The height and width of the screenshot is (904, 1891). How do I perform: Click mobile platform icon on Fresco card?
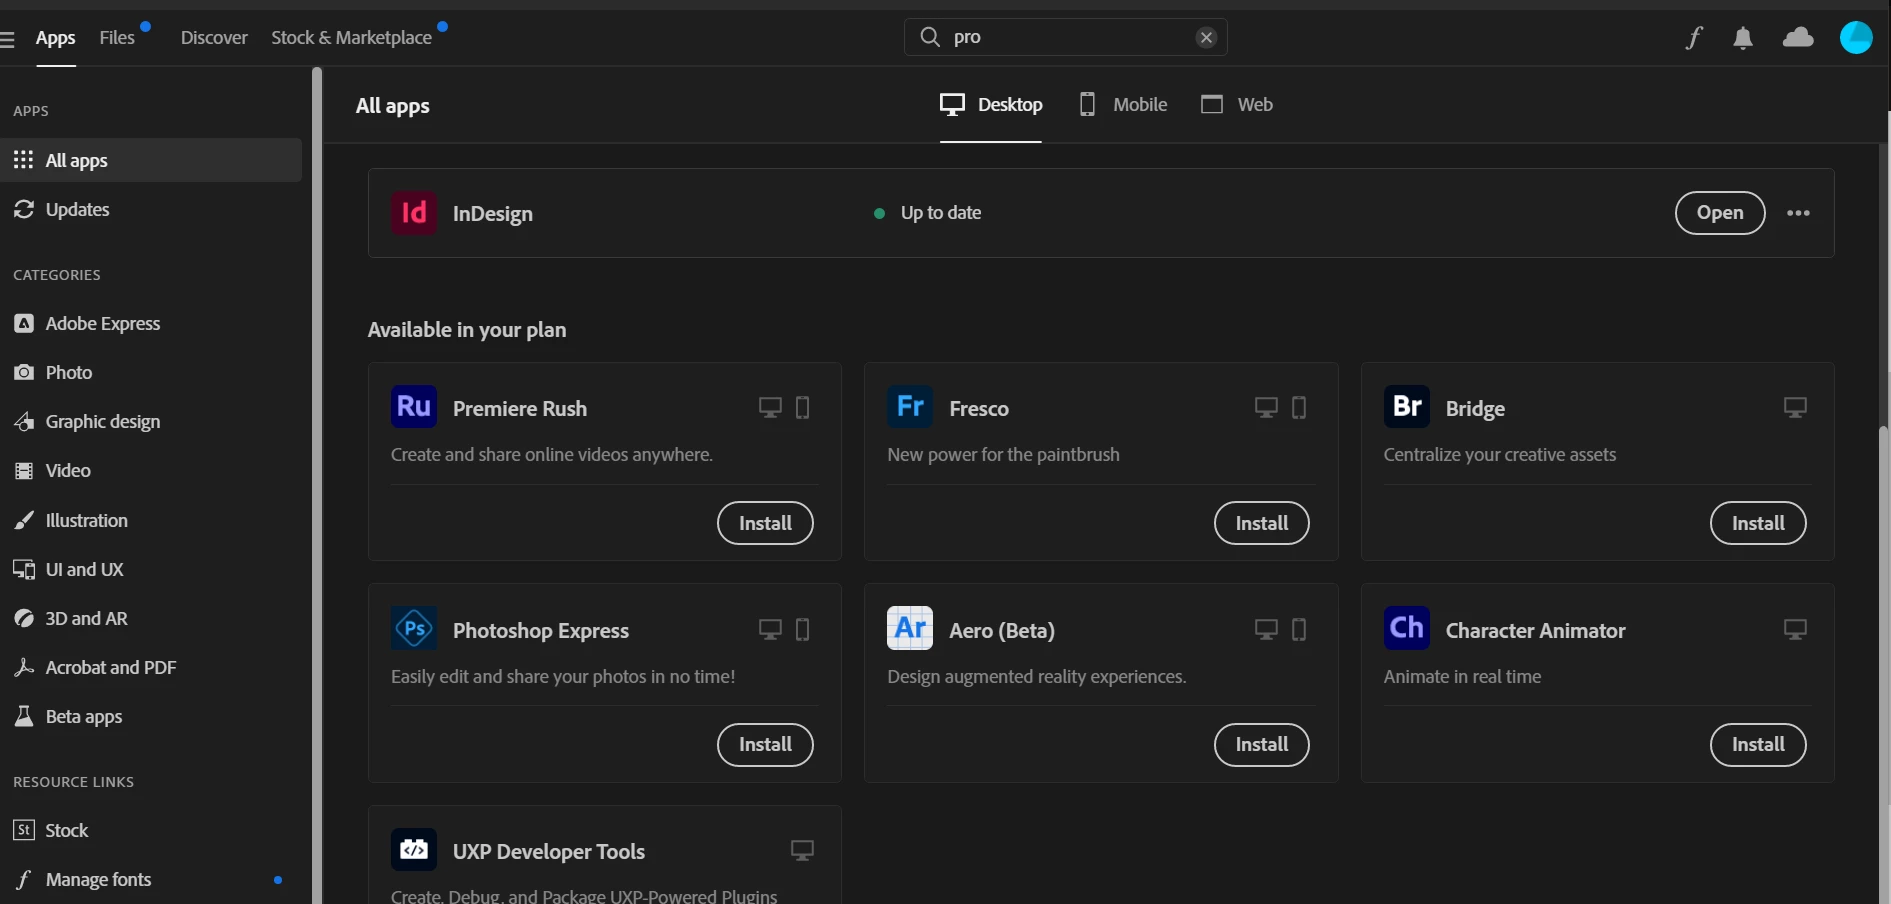[1299, 407]
